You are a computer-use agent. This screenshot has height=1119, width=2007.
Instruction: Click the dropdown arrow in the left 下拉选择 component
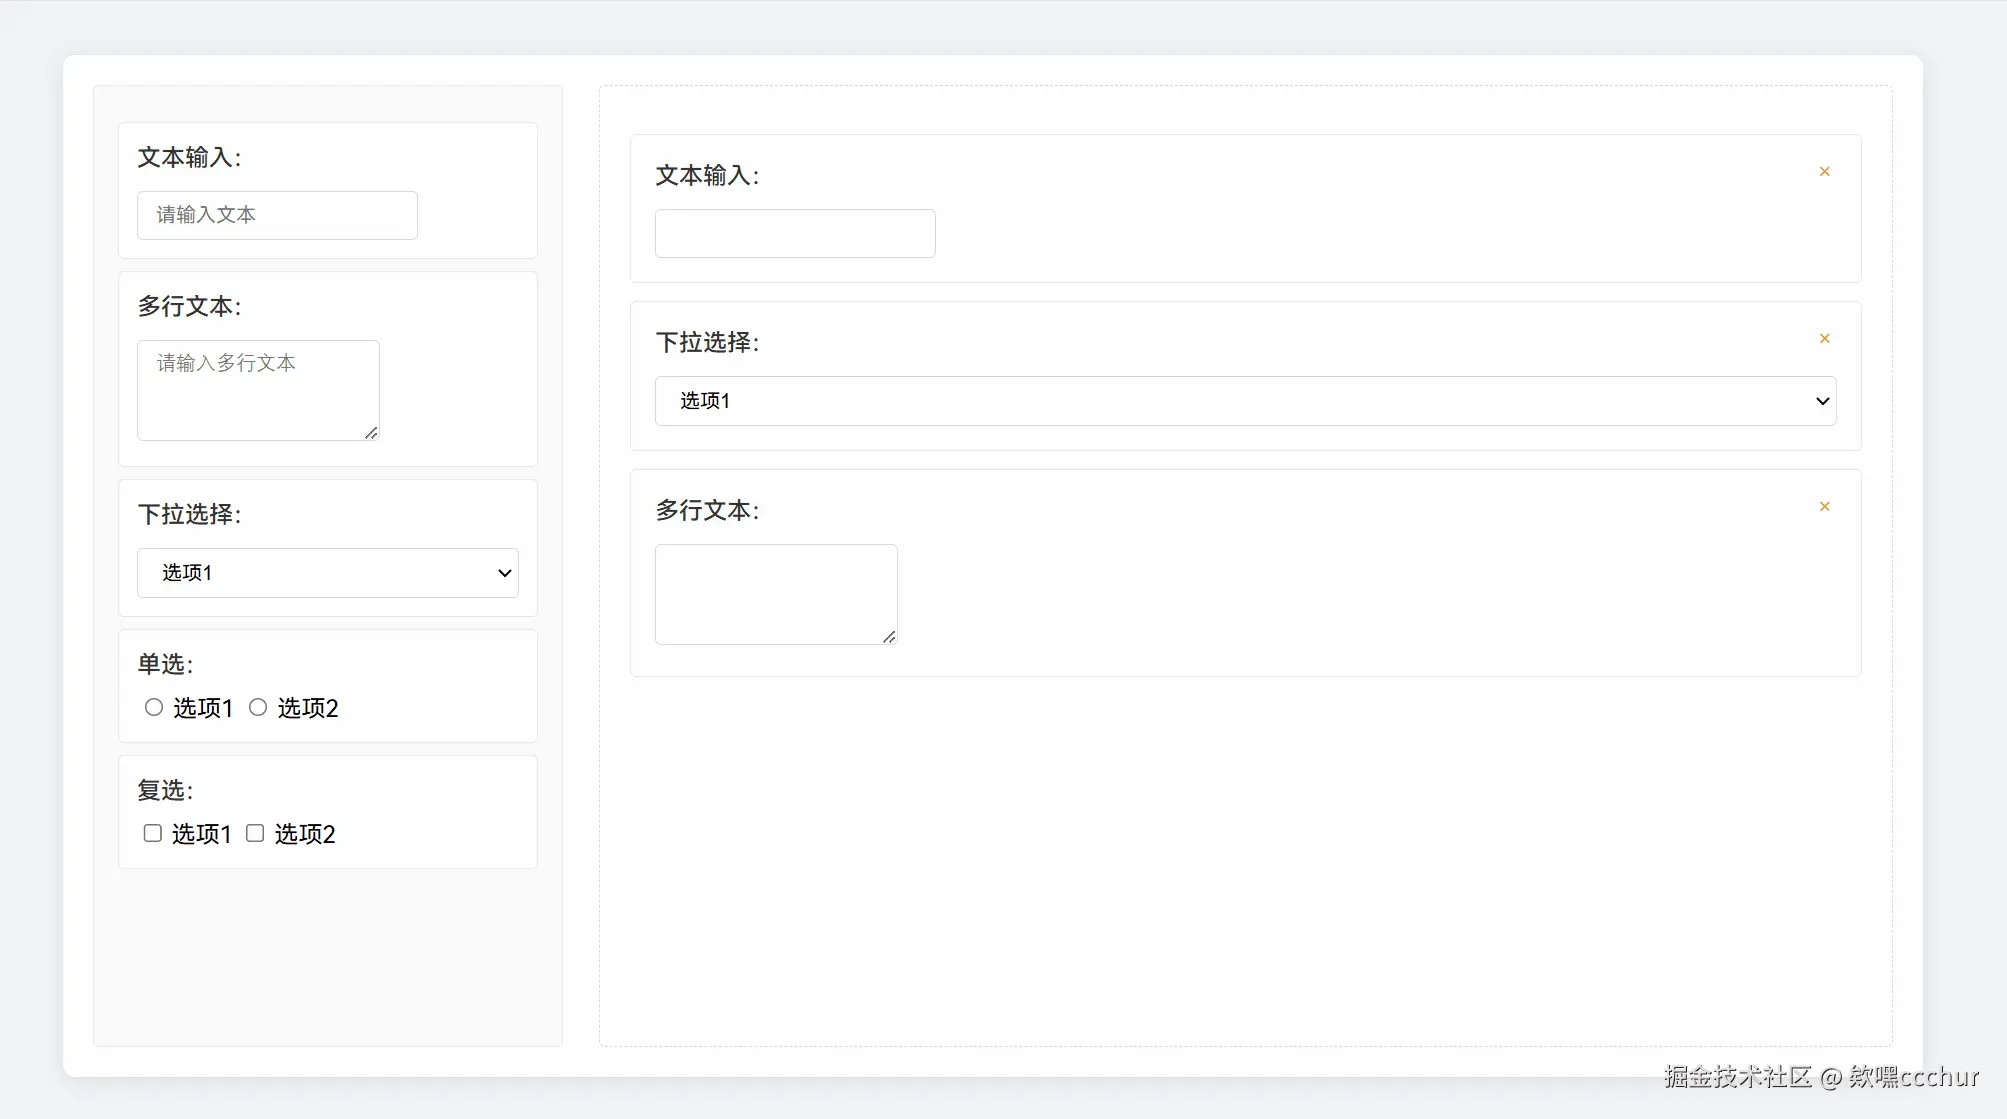click(x=503, y=573)
